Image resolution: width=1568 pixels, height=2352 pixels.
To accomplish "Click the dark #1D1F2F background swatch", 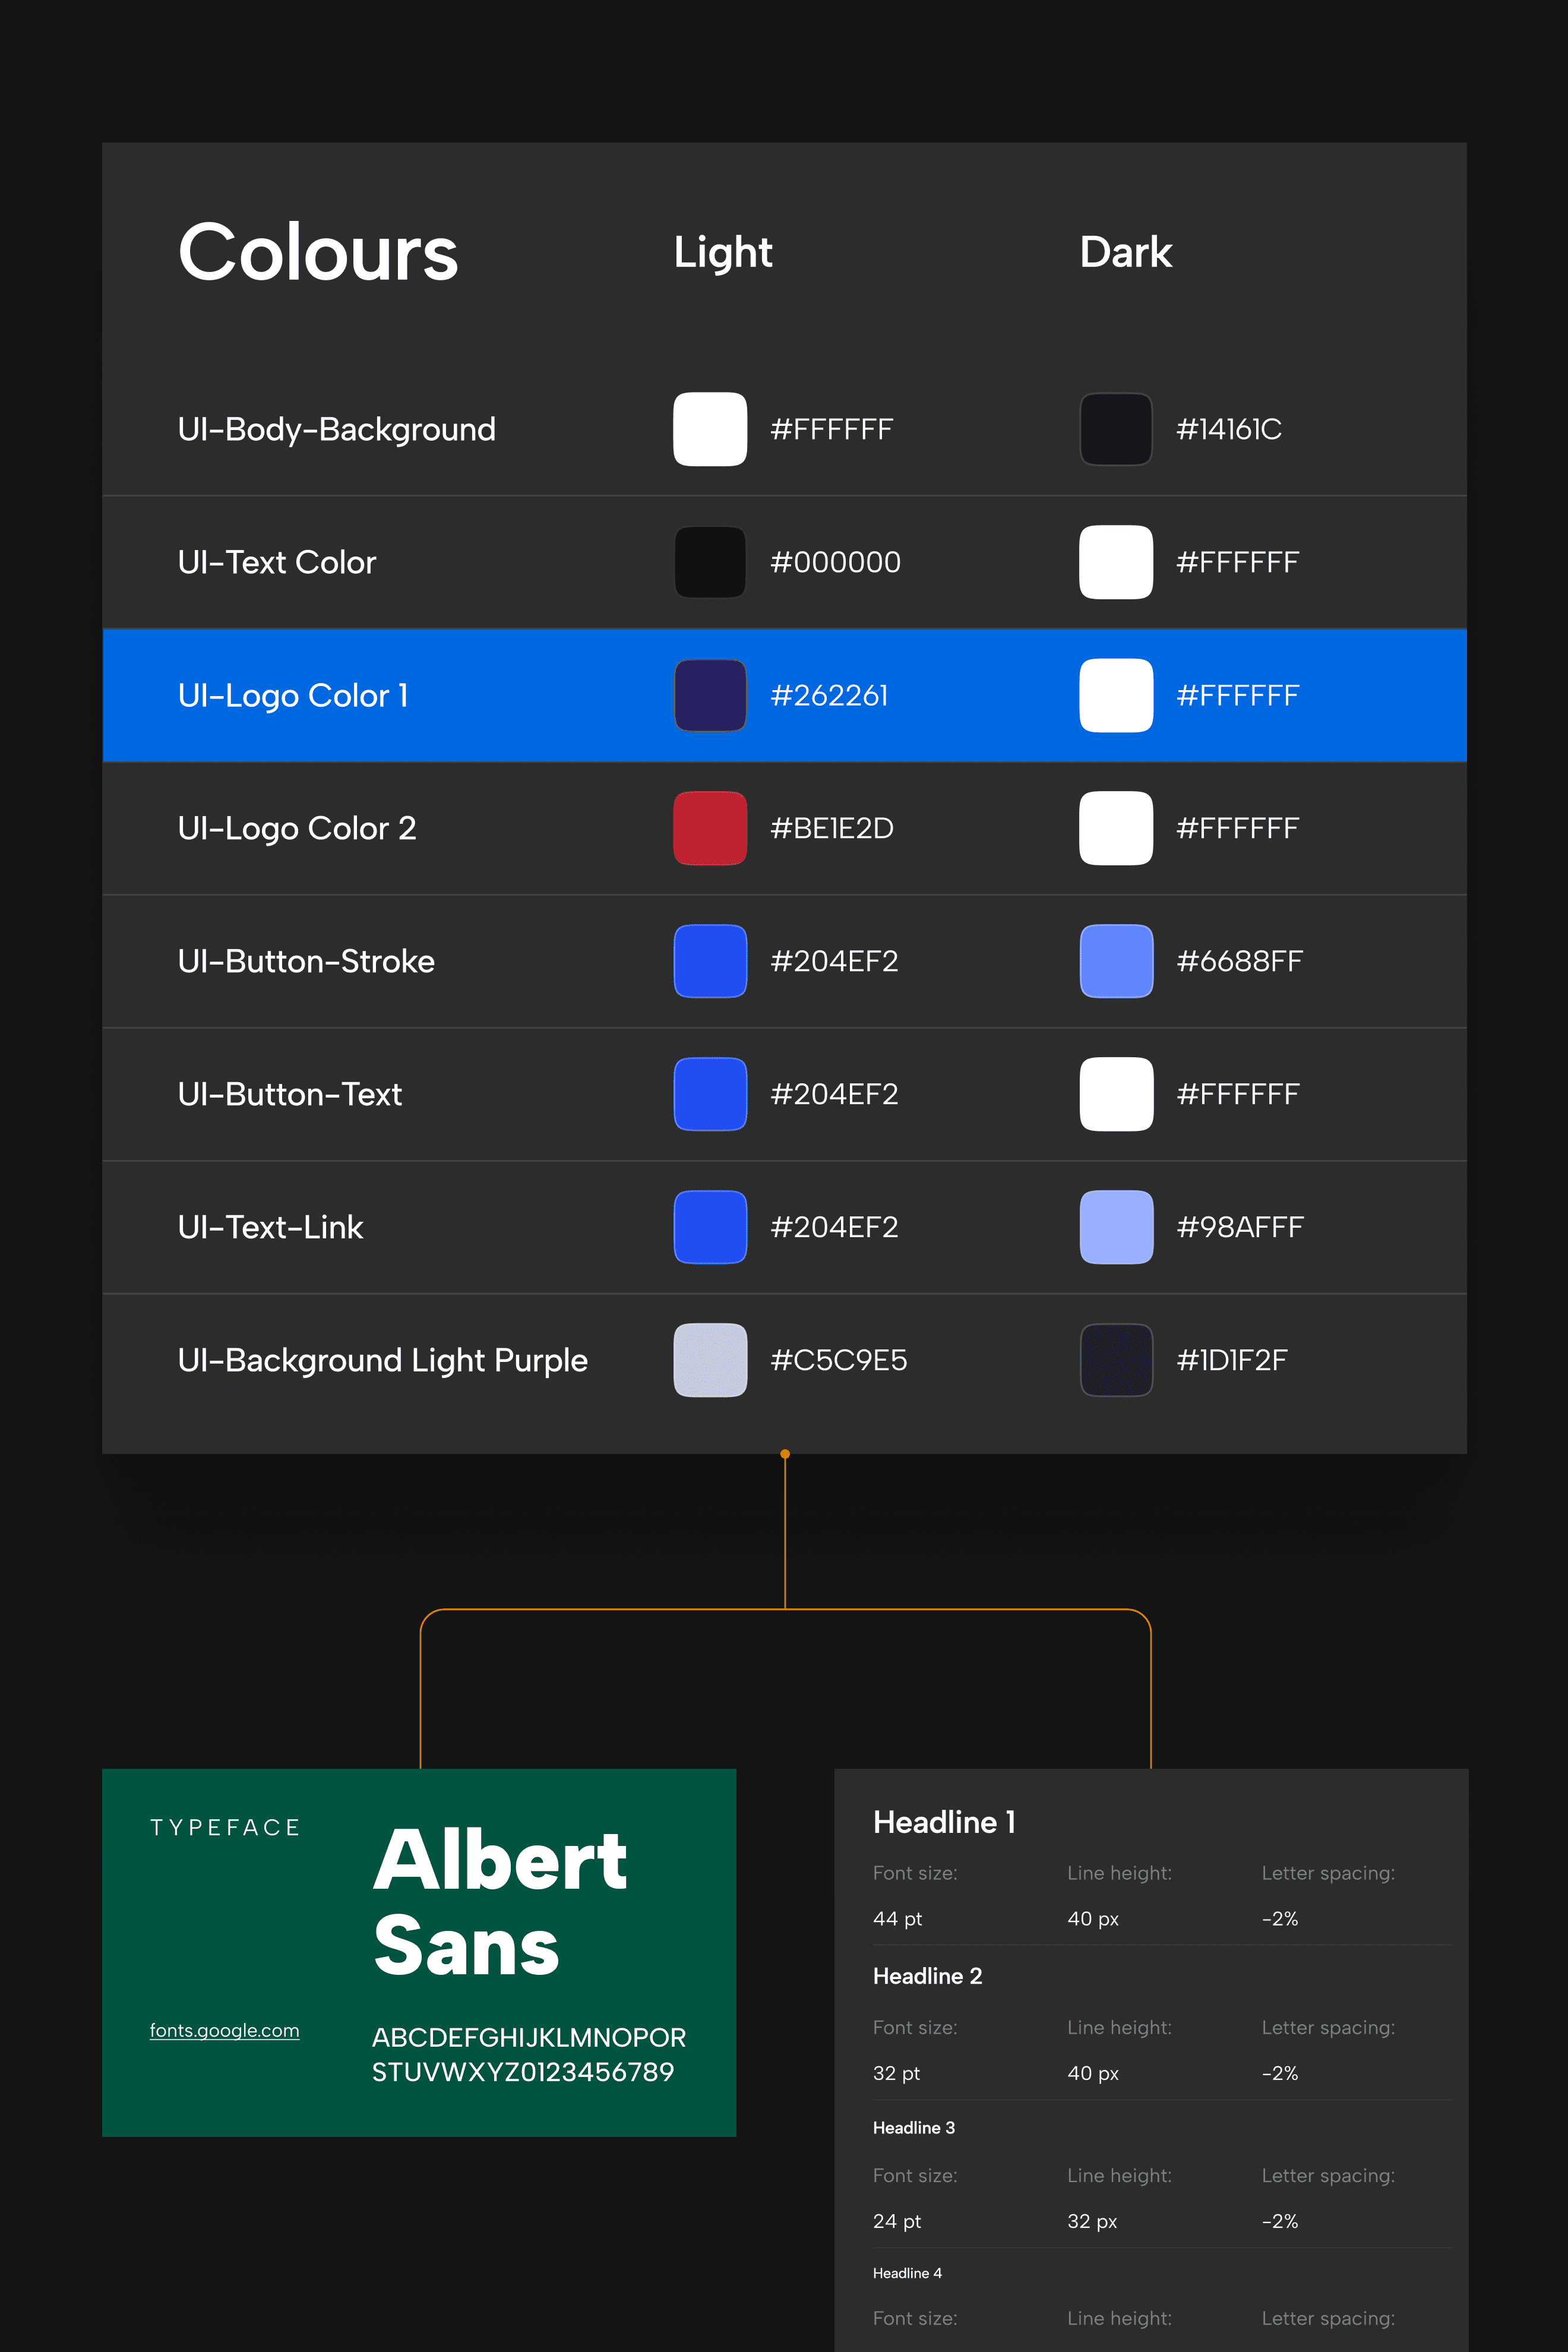I will 1116,1360.
